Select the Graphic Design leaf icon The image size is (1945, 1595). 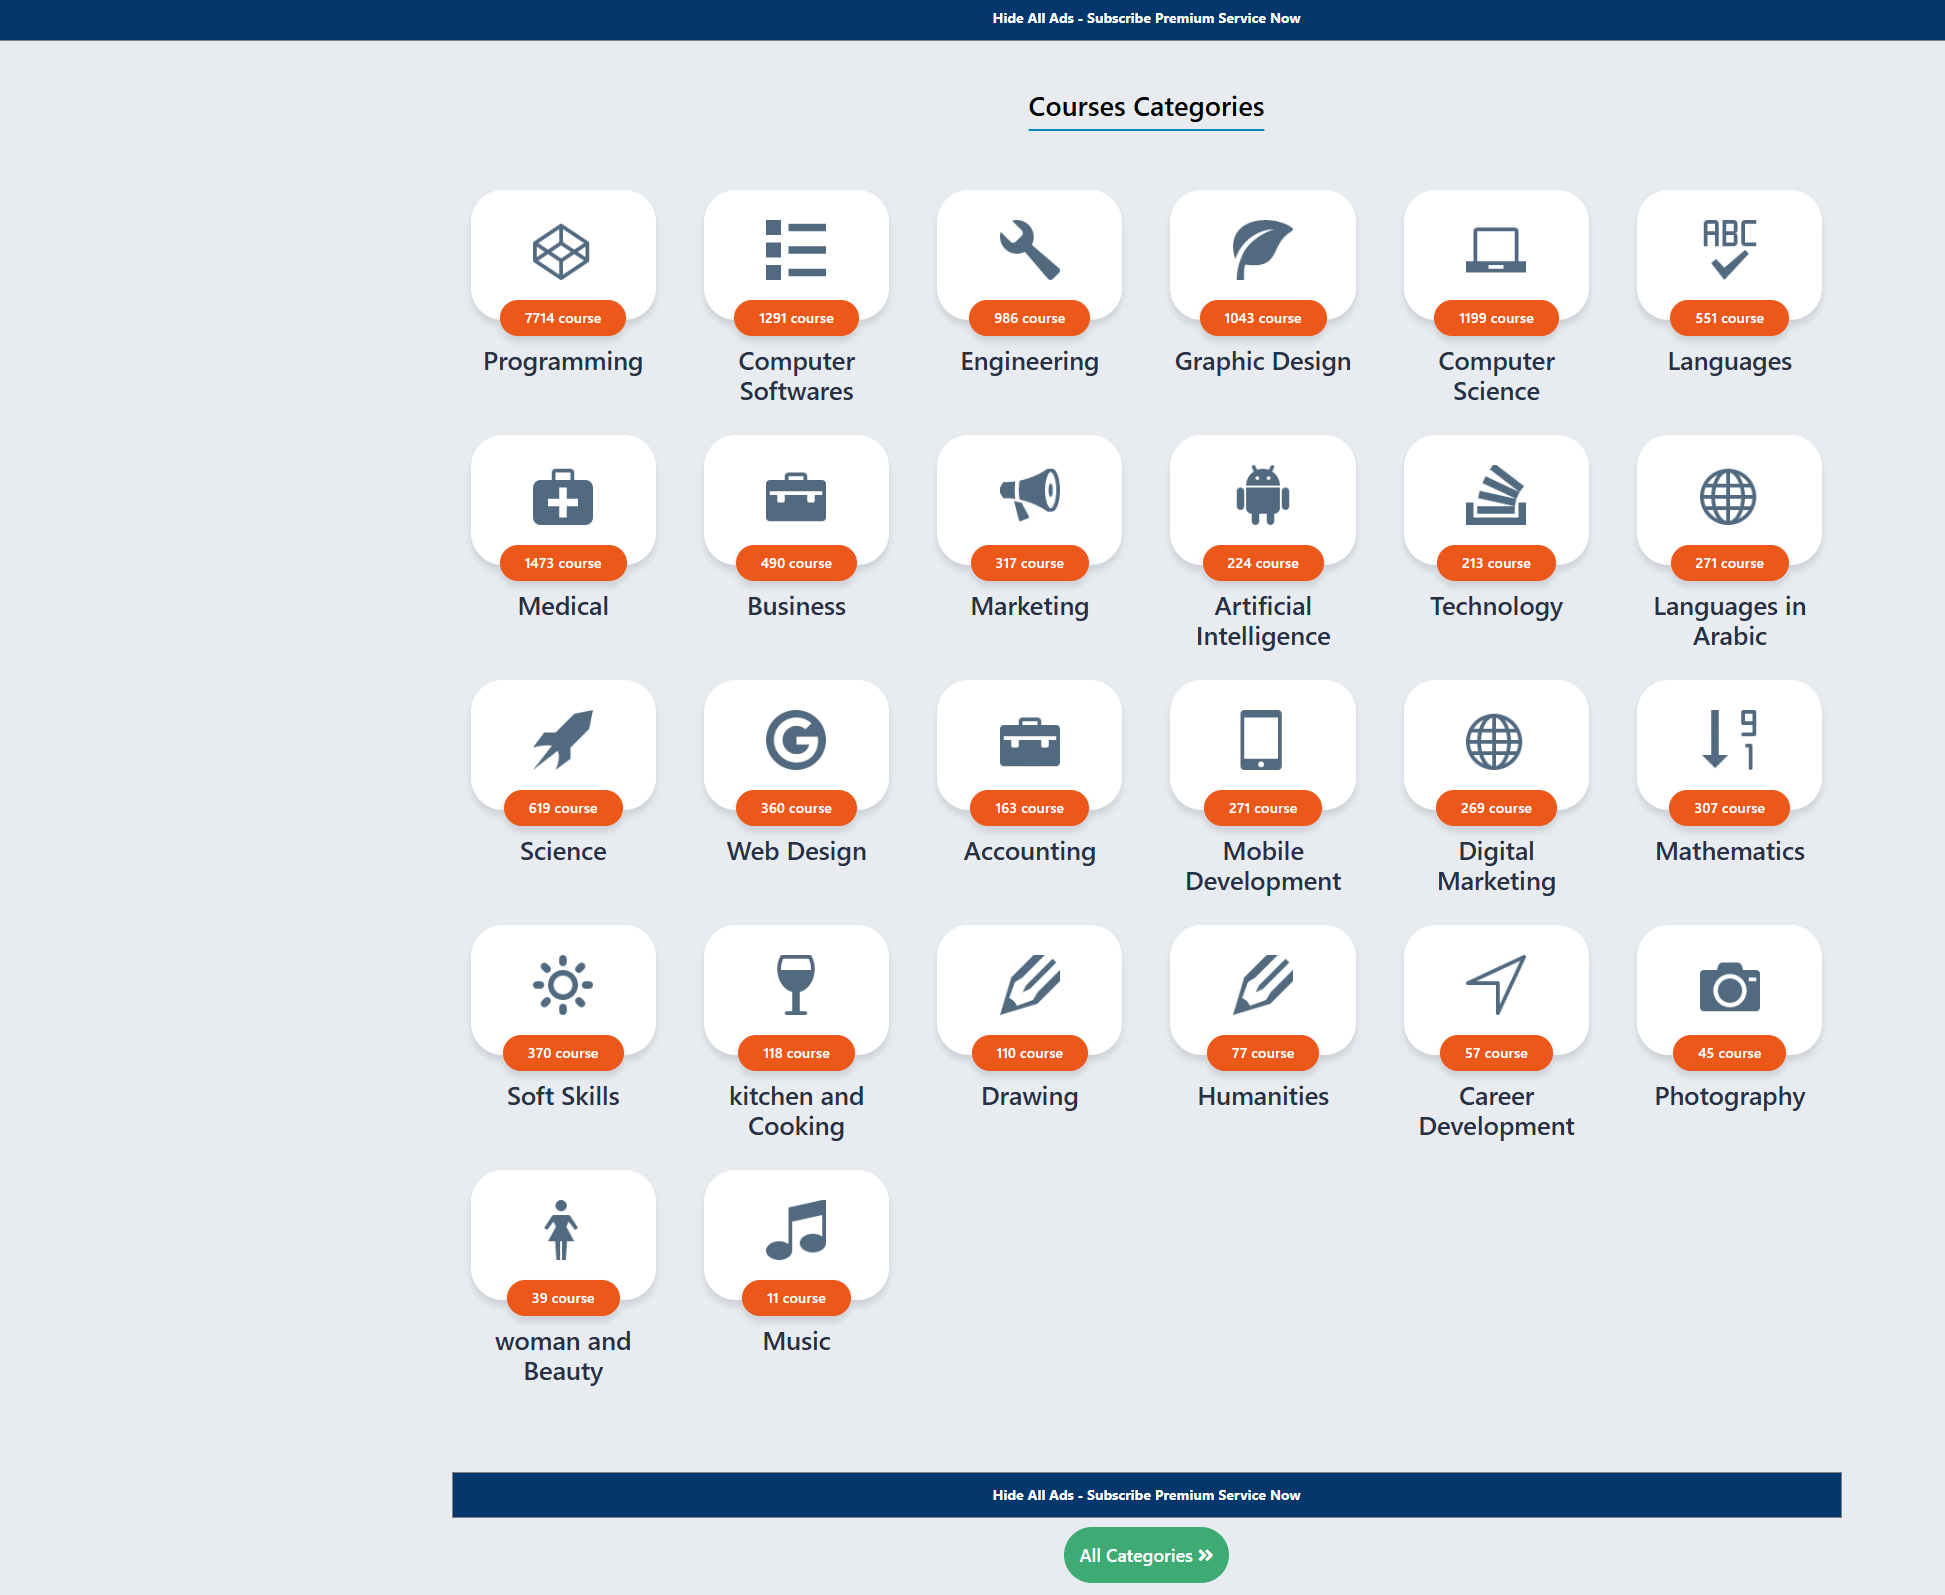(x=1262, y=250)
